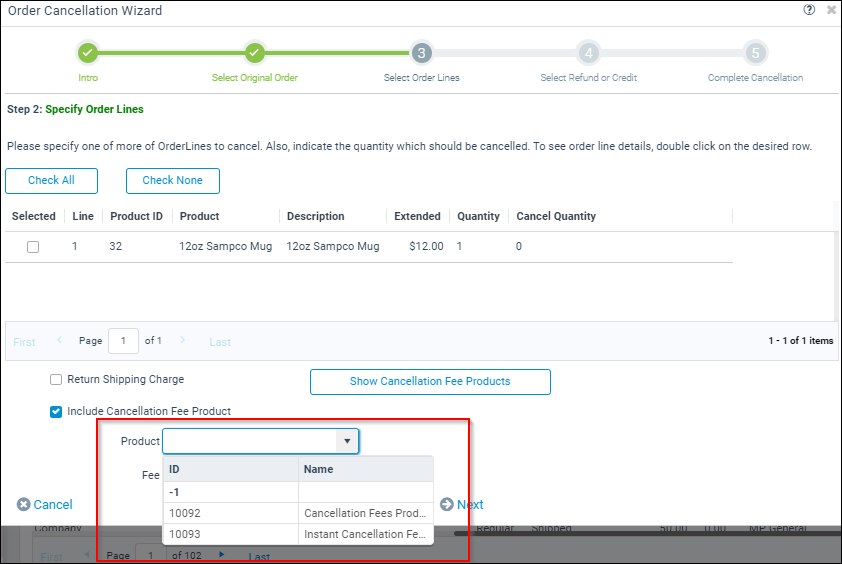
Task: Click the previous page arrow in grid pager
Action: (59, 340)
